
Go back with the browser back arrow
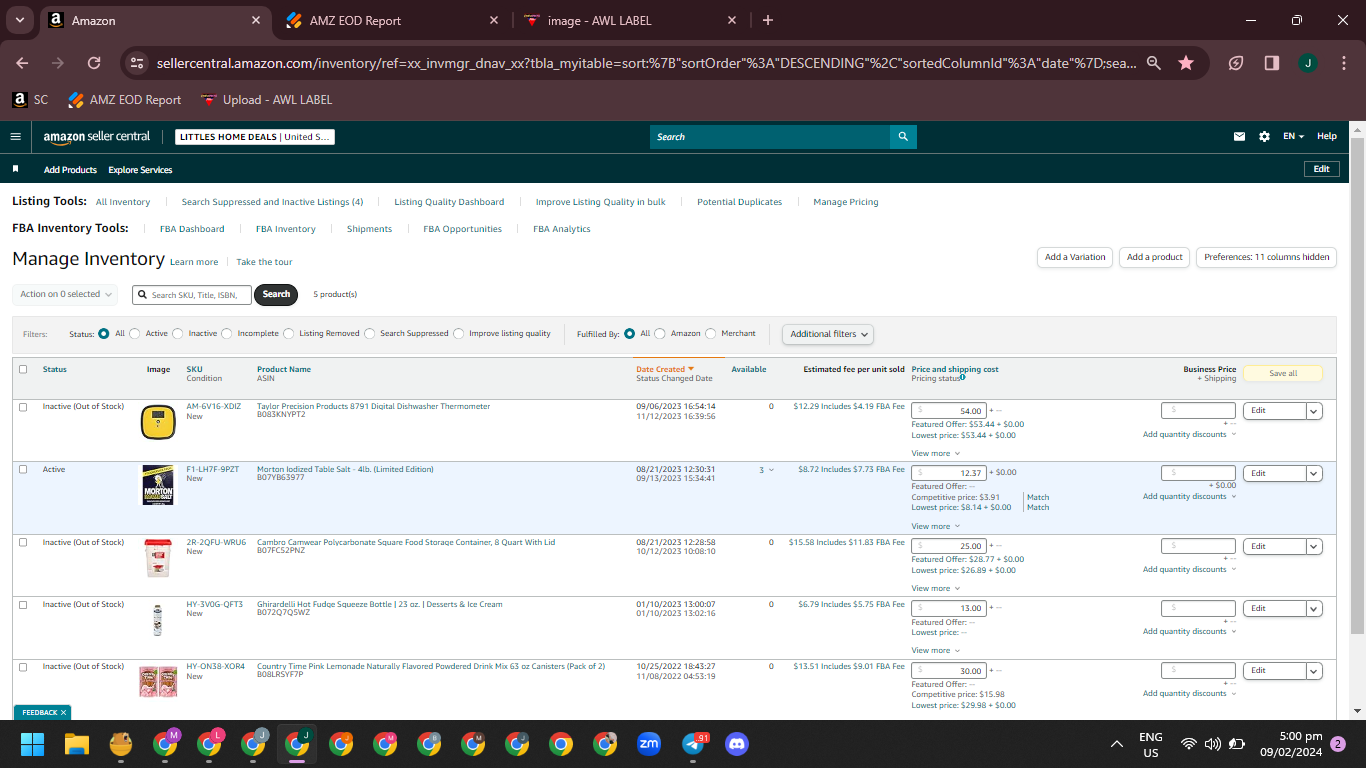(23, 63)
